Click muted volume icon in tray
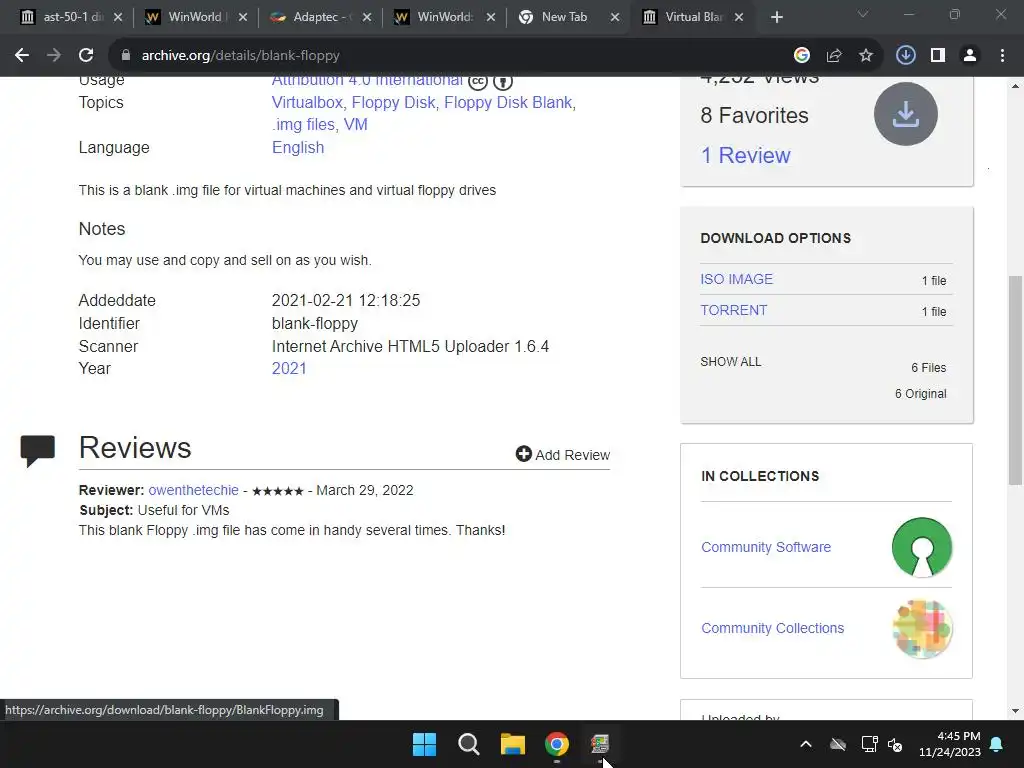Image resolution: width=1024 pixels, height=768 pixels. click(x=895, y=744)
